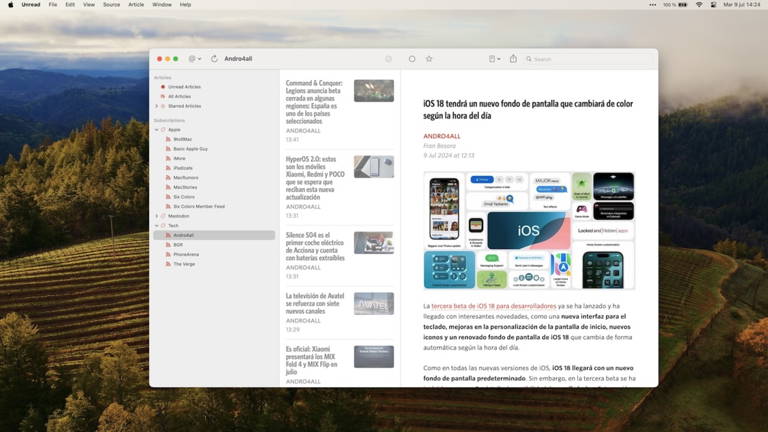Image resolution: width=768 pixels, height=432 pixels.
Task: Click the feed icon beside Six Colors
Action: [x=168, y=197]
